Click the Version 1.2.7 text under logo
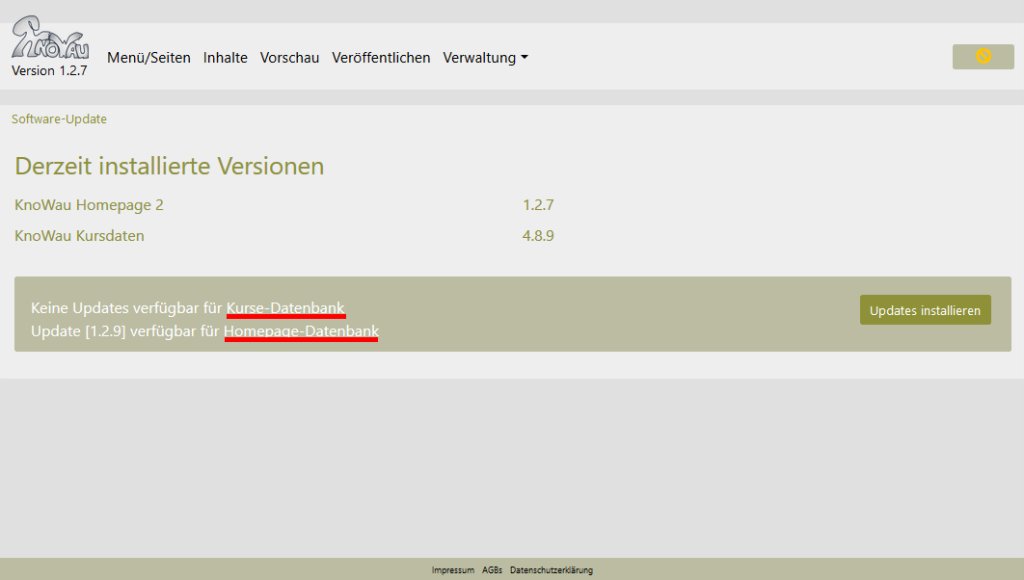 [49, 71]
